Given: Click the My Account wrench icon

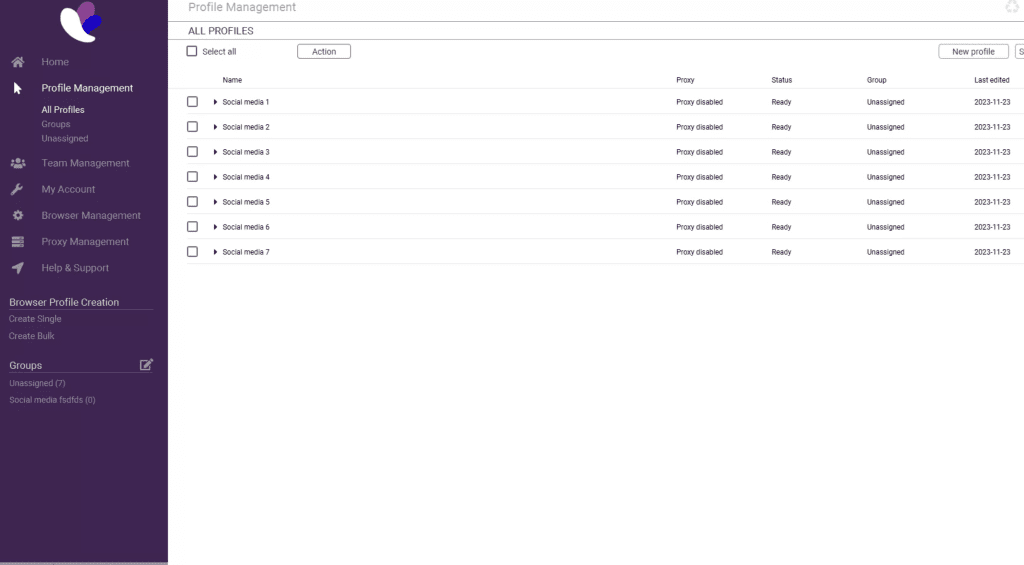Looking at the screenshot, I should 17,189.
